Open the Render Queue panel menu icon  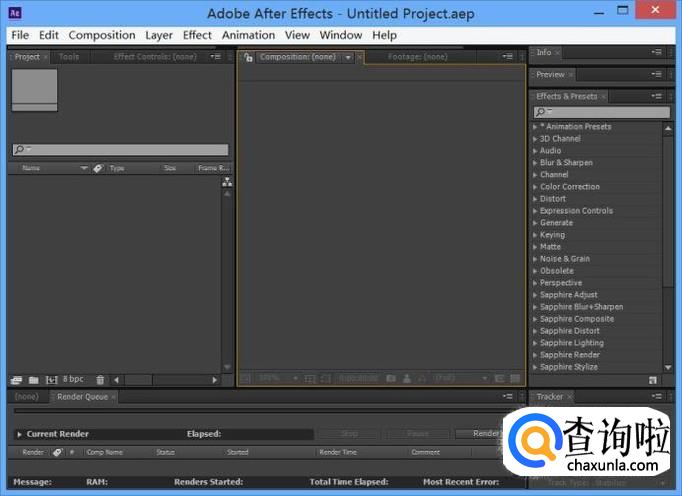507,396
